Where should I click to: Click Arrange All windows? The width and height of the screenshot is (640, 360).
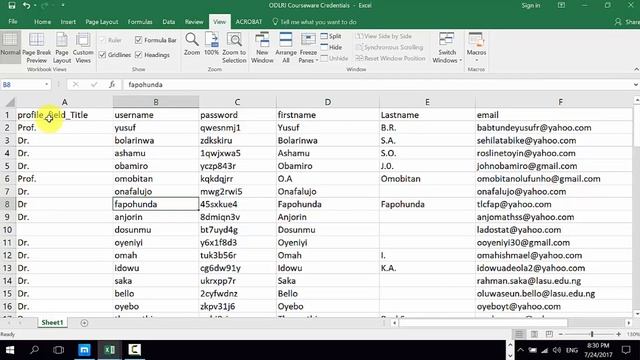tap(286, 48)
